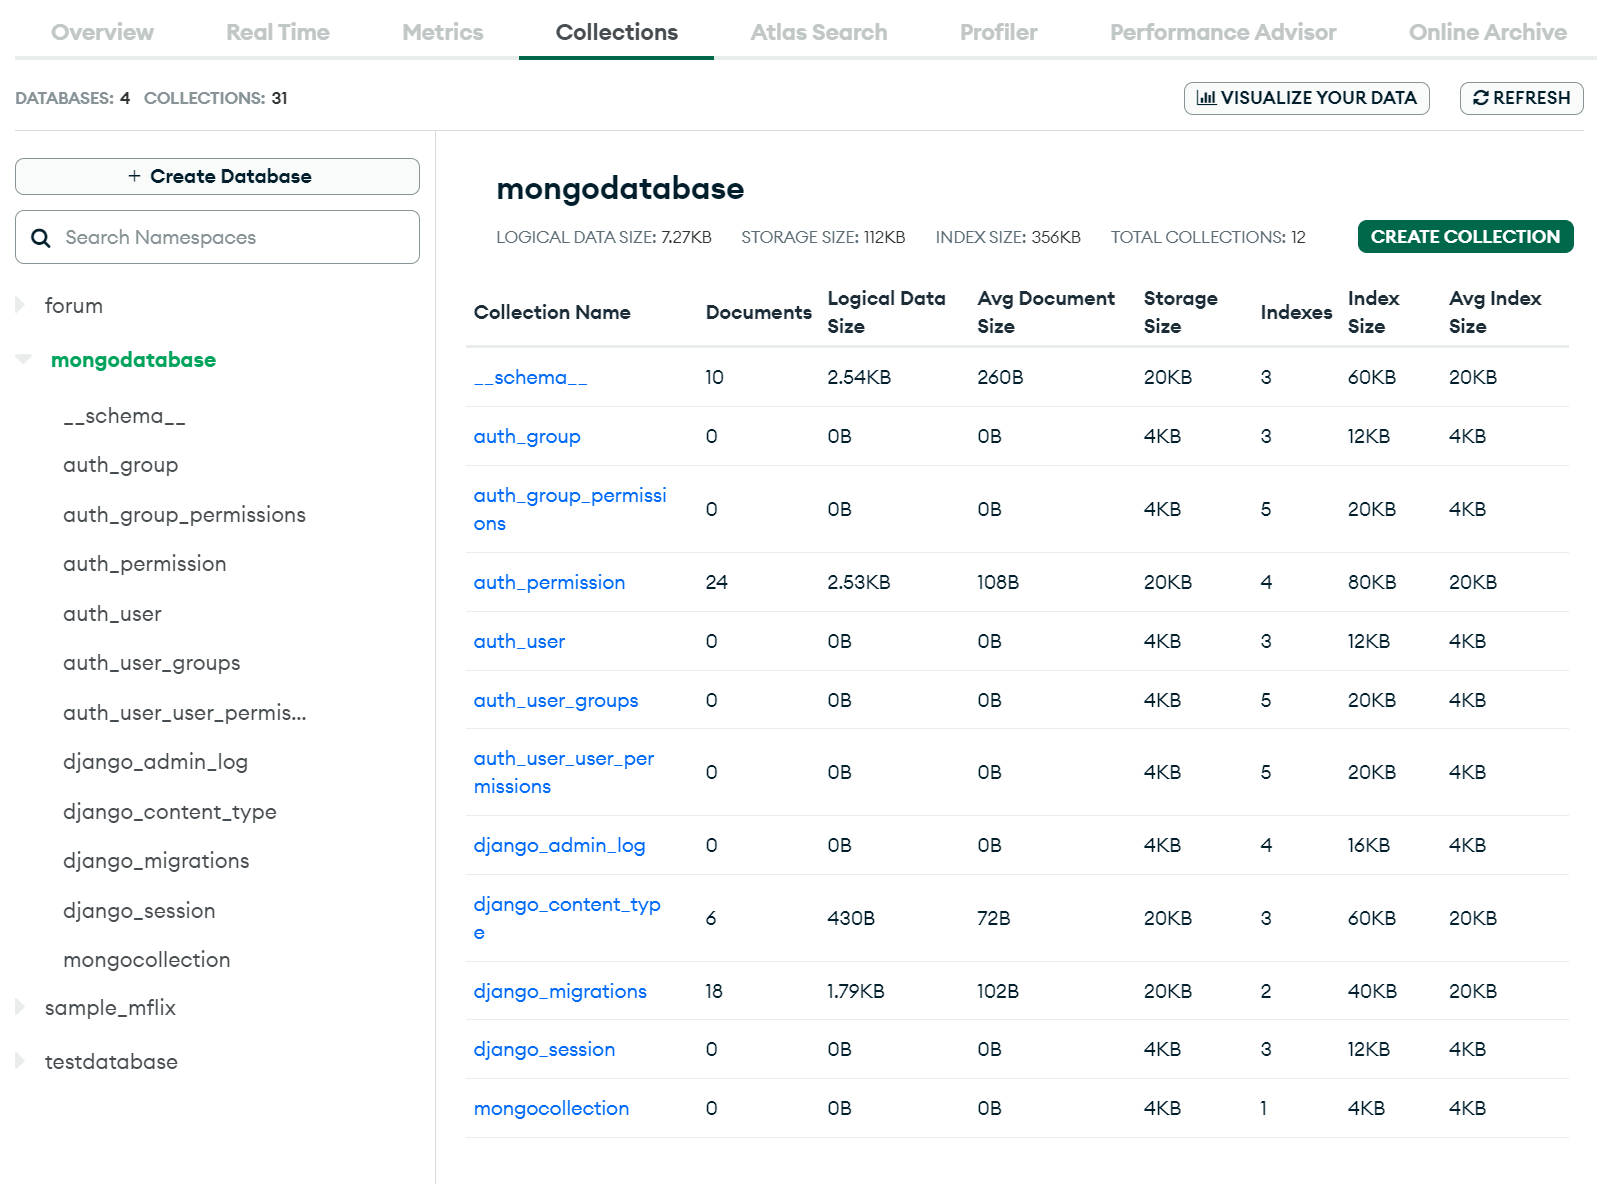Select django_admin_log in the sidebar
The width and height of the screenshot is (1597, 1184).
(155, 762)
